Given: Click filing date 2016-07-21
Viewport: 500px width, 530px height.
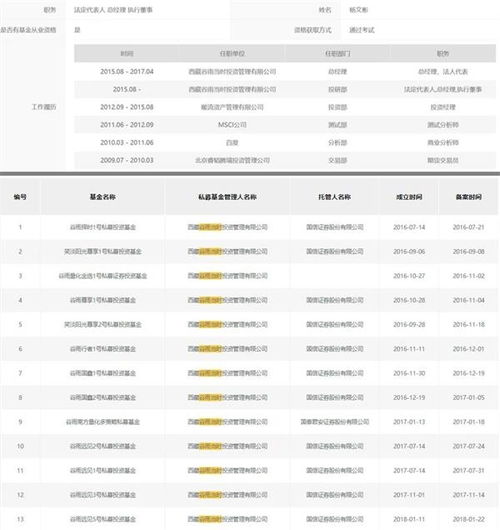Looking at the screenshot, I should click(x=469, y=227).
